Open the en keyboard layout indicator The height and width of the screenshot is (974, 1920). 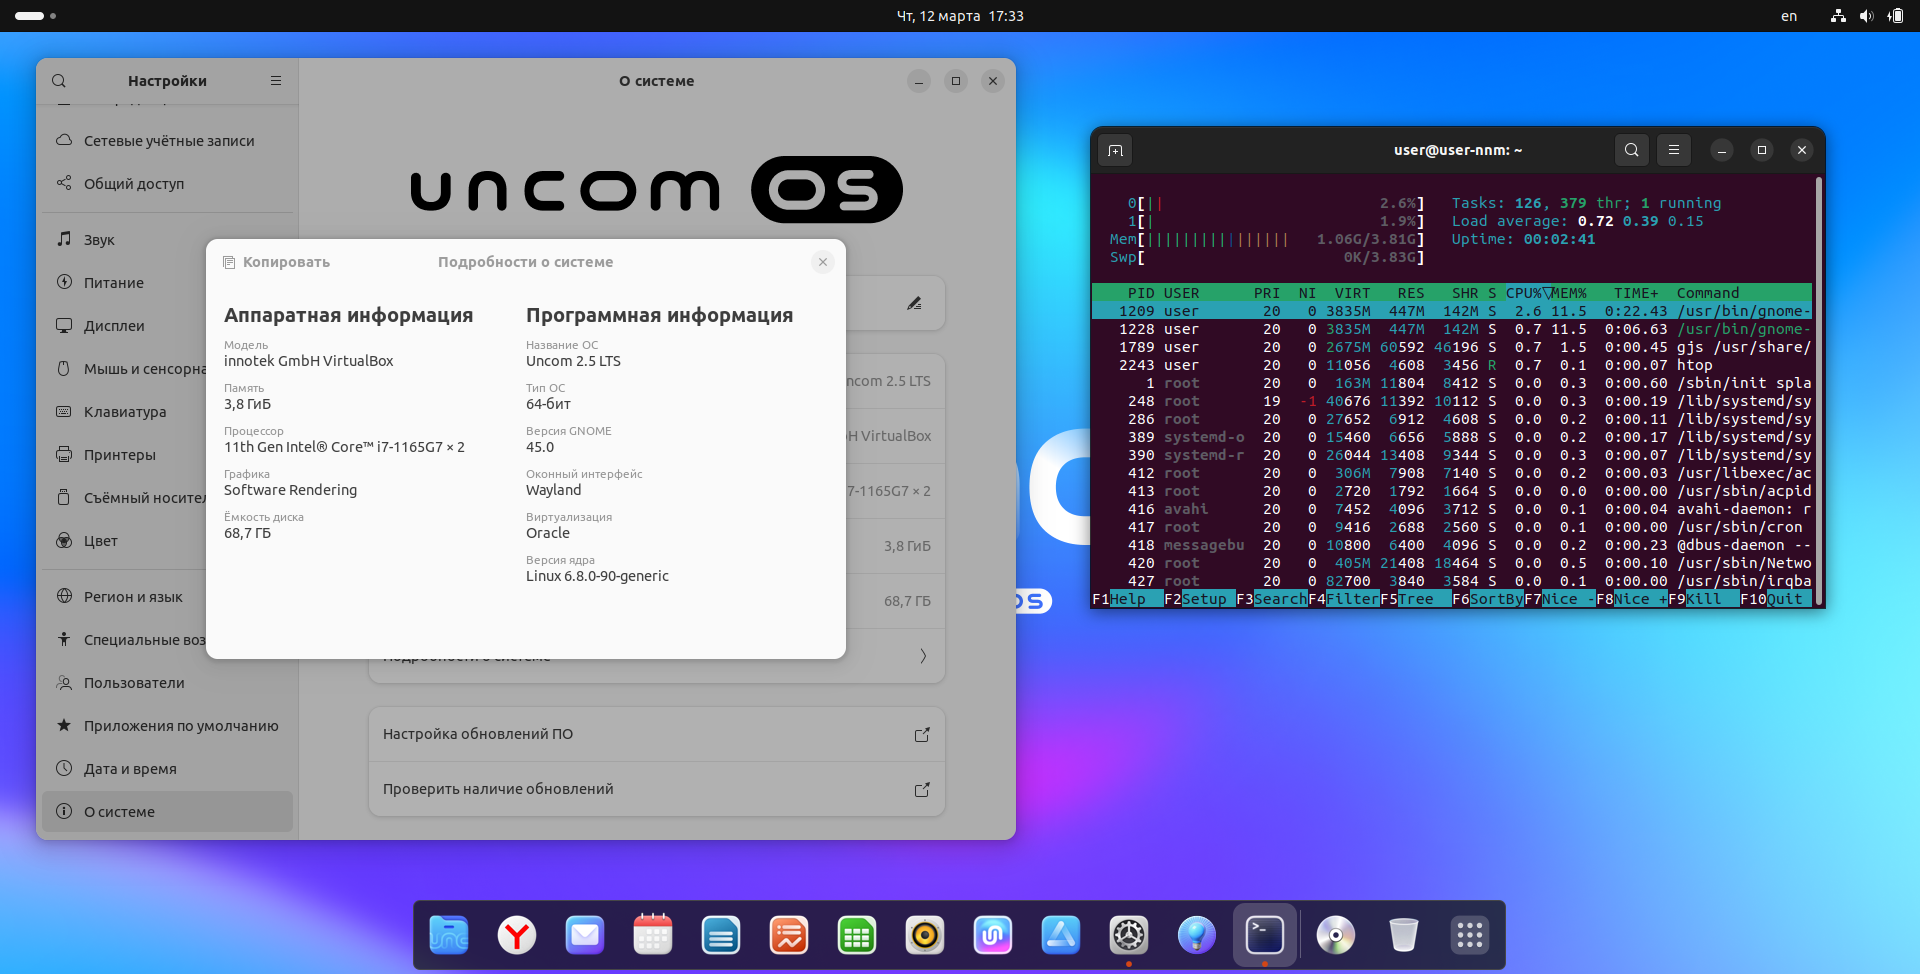click(x=1789, y=16)
